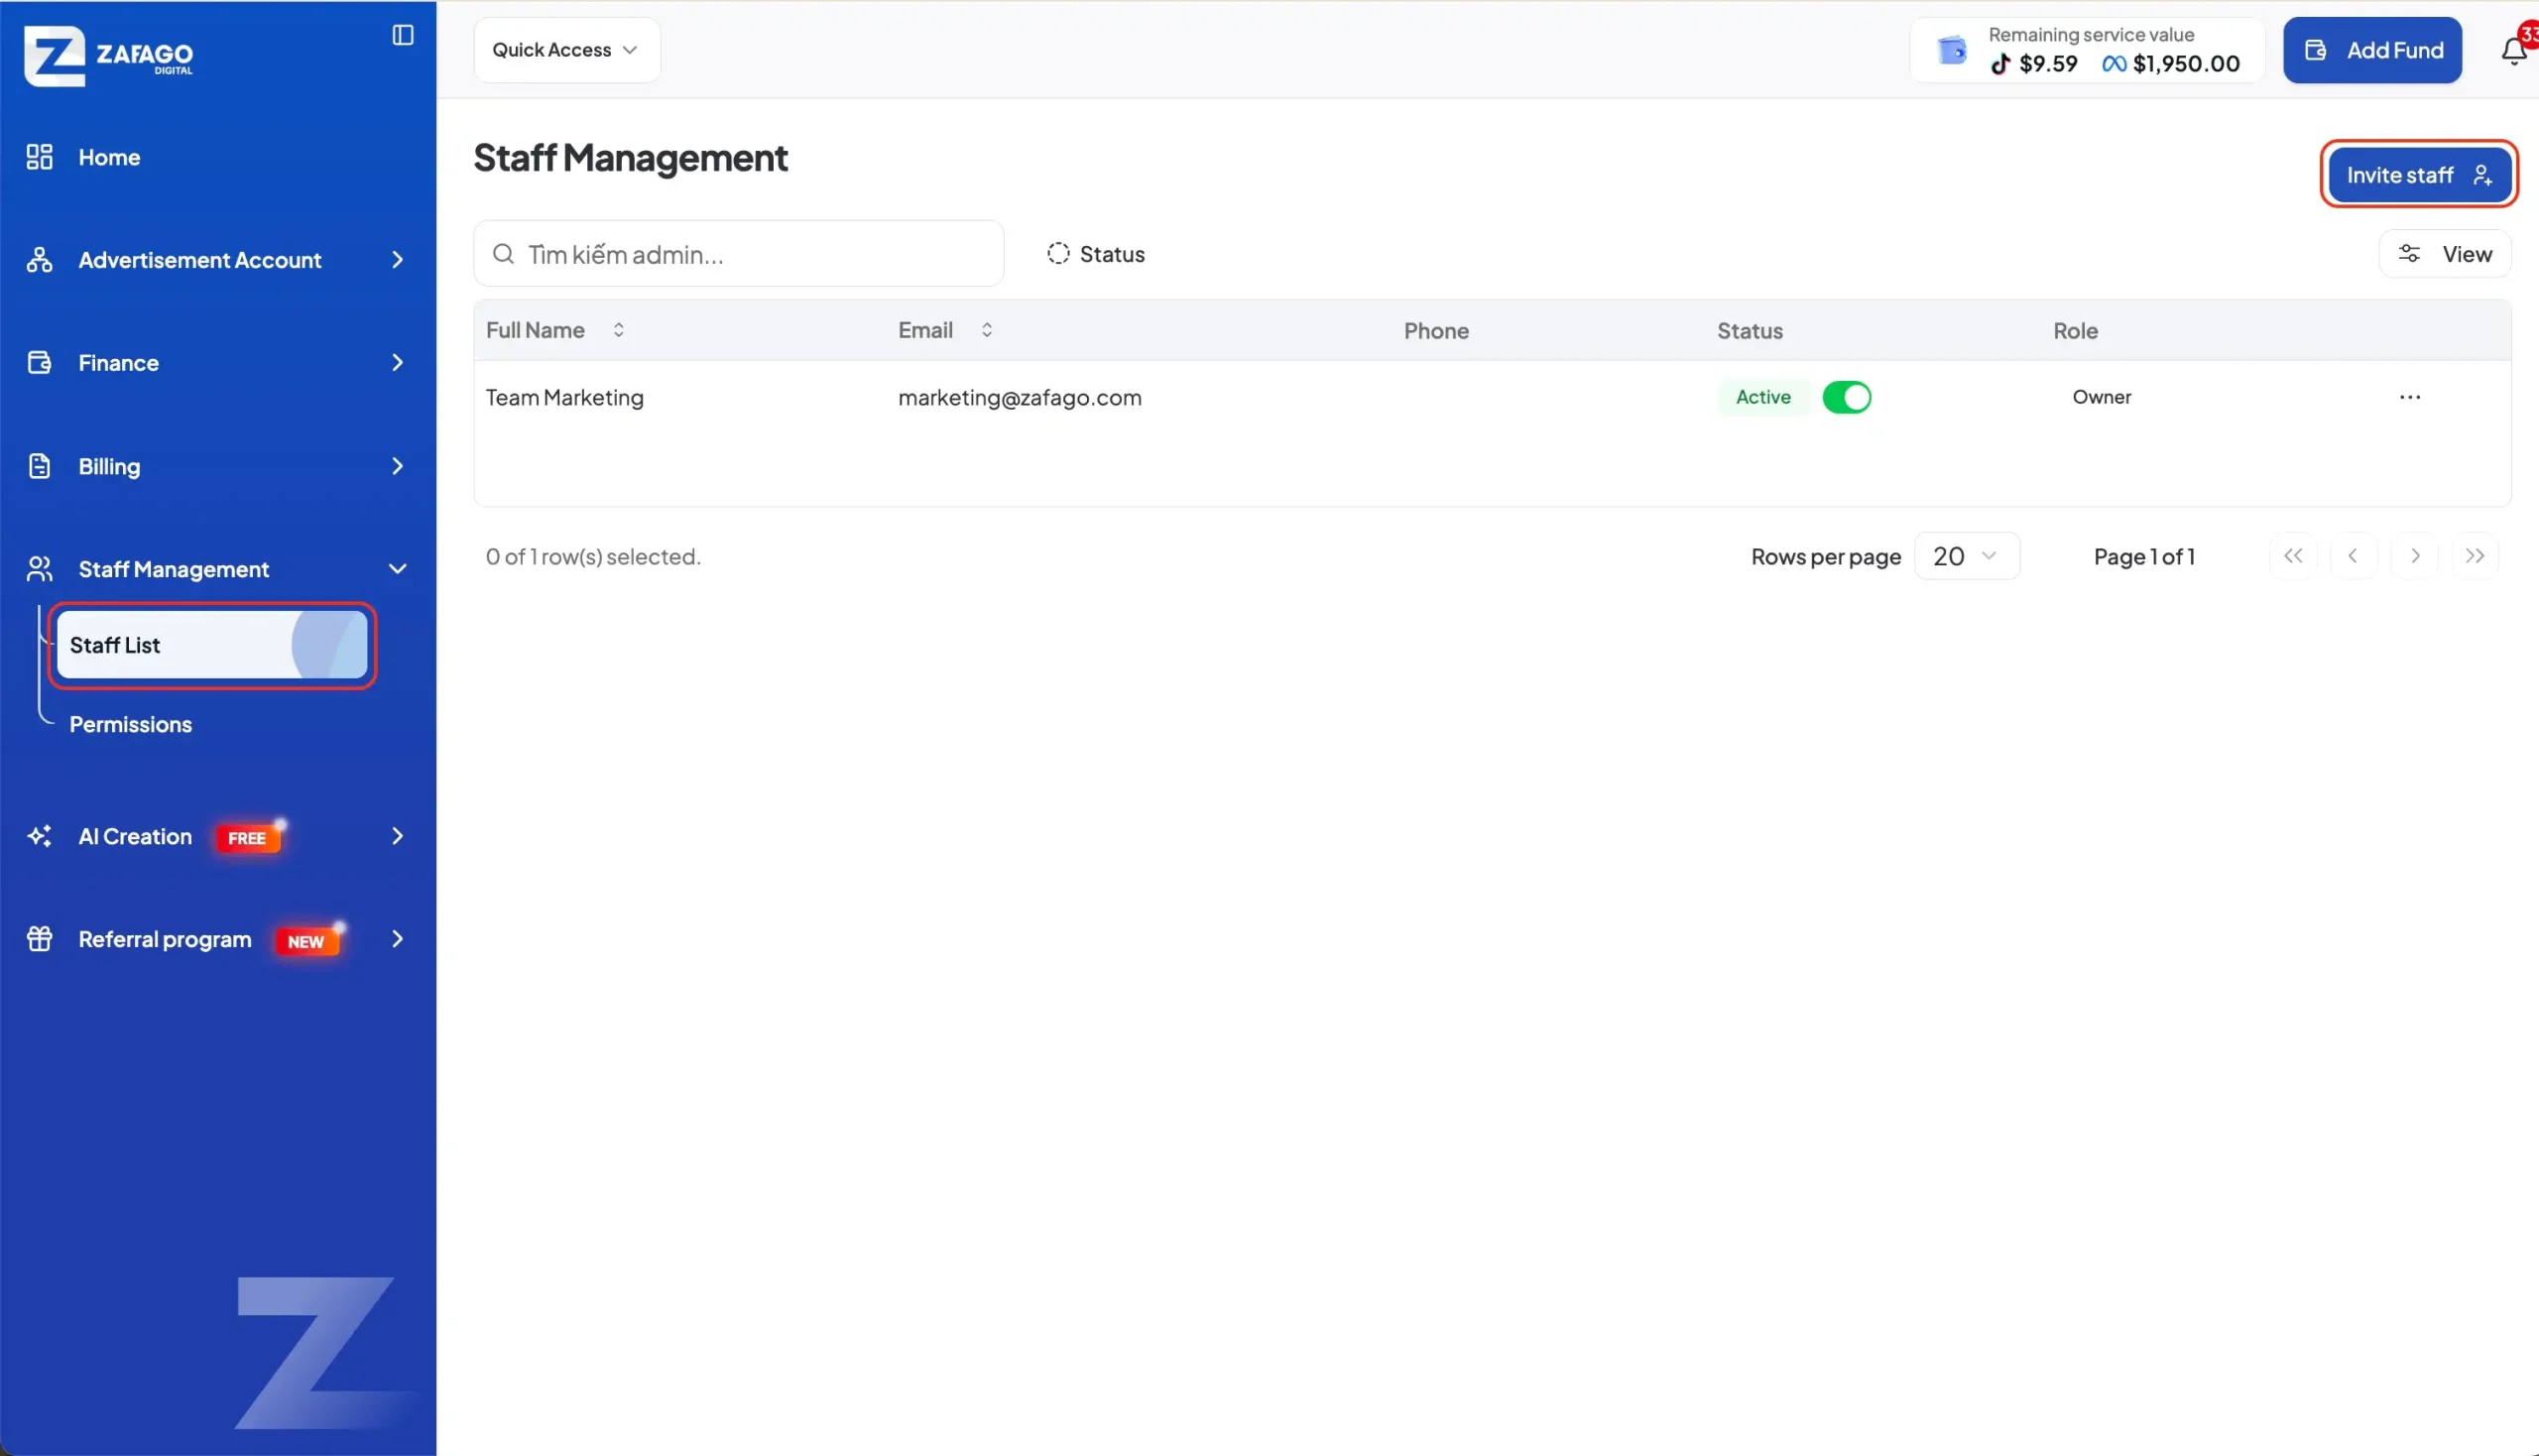Expand the Referral program chevron

tap(397, 939)
